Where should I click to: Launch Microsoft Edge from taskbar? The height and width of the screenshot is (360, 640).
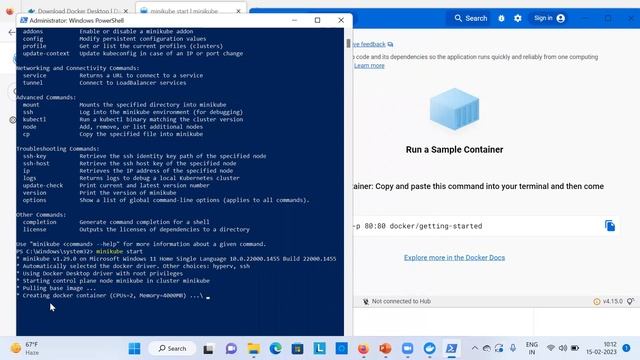[x=276, y=349]
